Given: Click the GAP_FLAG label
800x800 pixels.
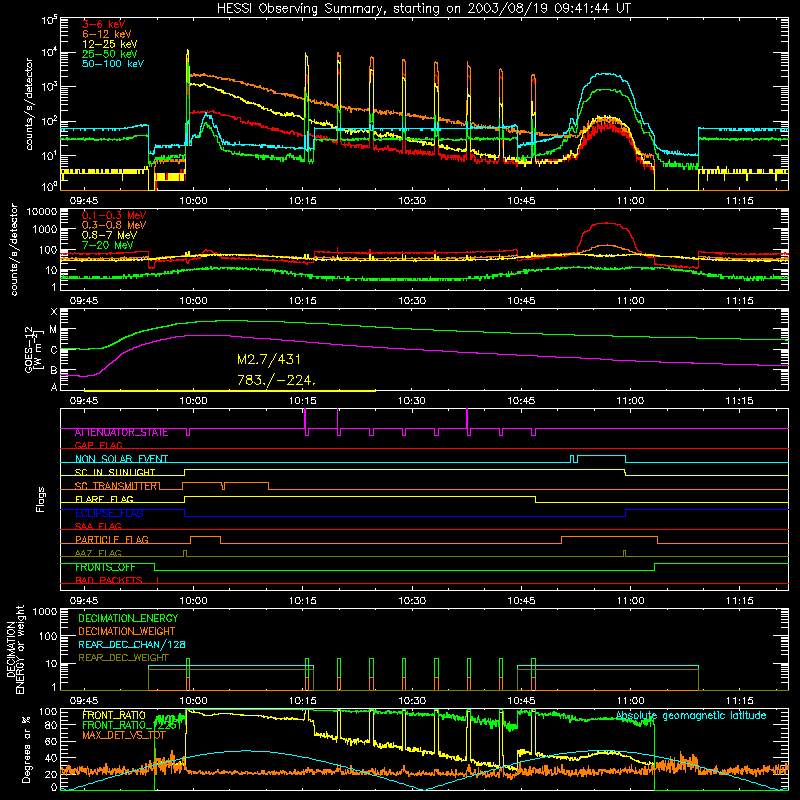Looking at the screenshot, I should coord(98,445).
